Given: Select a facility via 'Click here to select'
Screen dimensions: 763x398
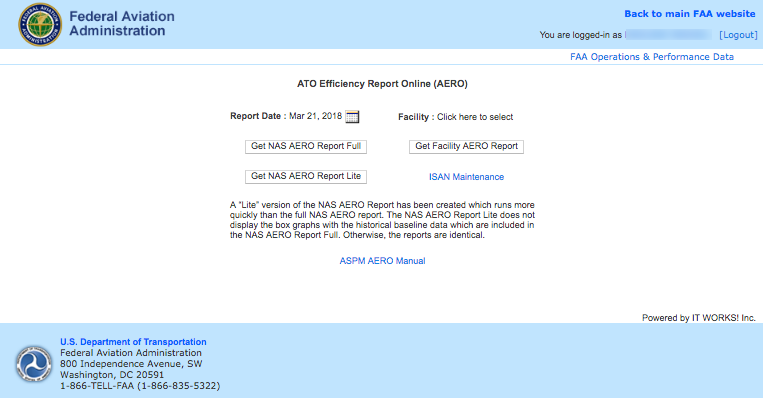Looking at the screenshot, I should point(475,117).
